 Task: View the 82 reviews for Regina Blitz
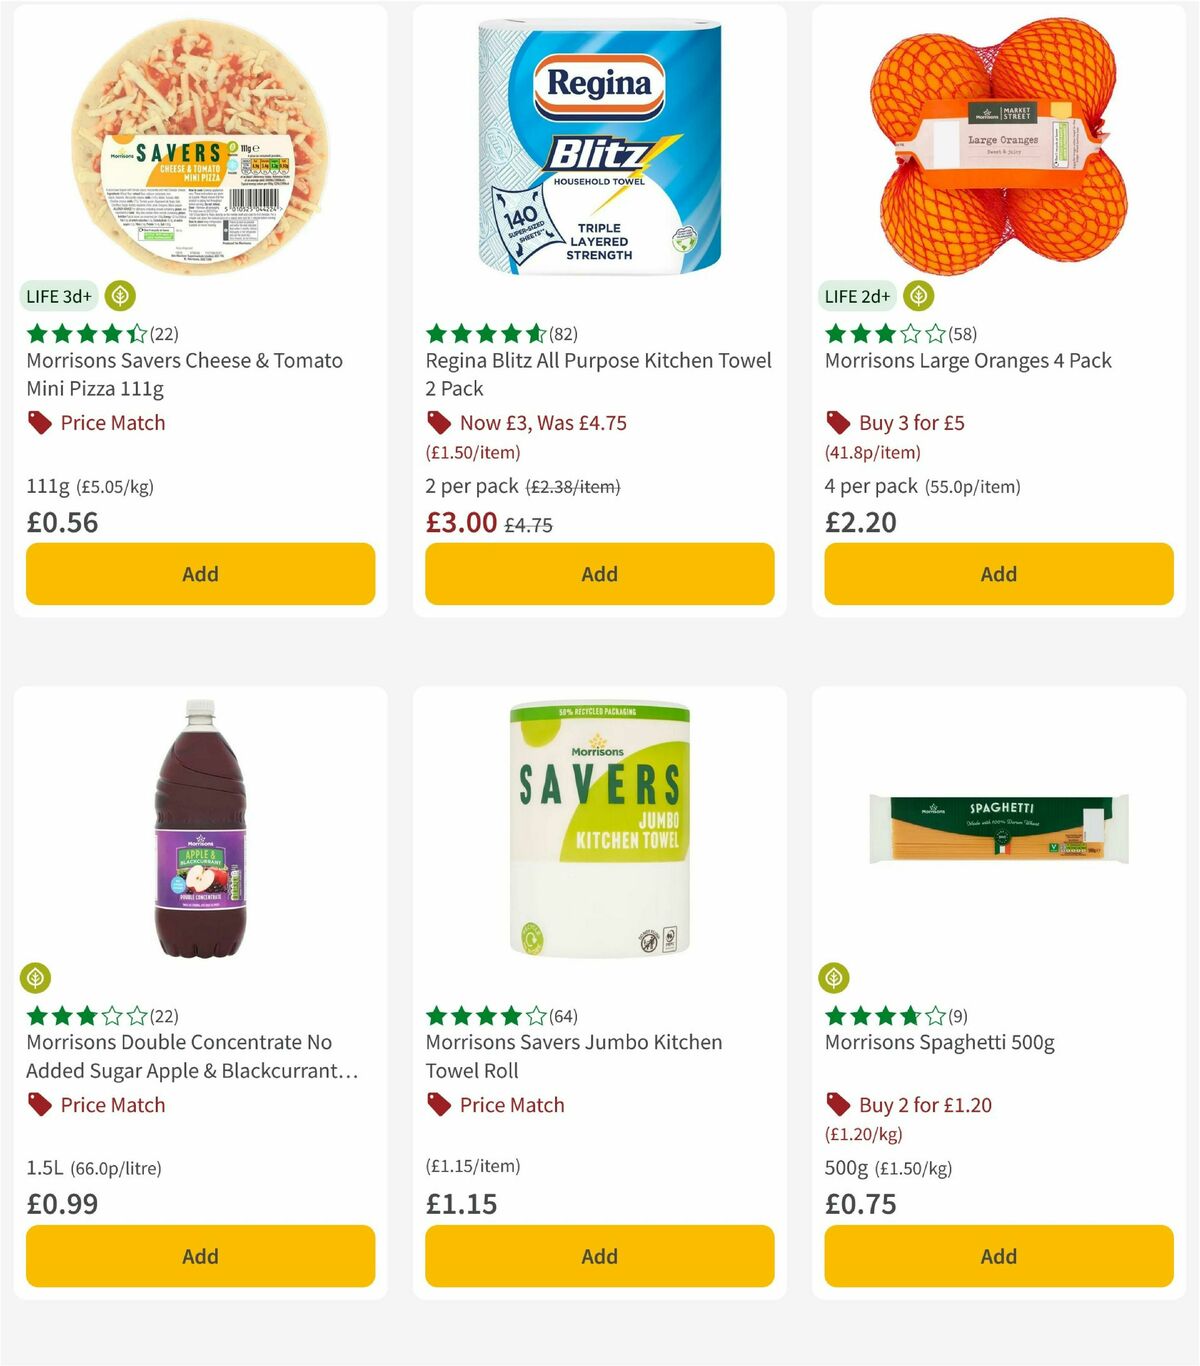coord(563,333)
